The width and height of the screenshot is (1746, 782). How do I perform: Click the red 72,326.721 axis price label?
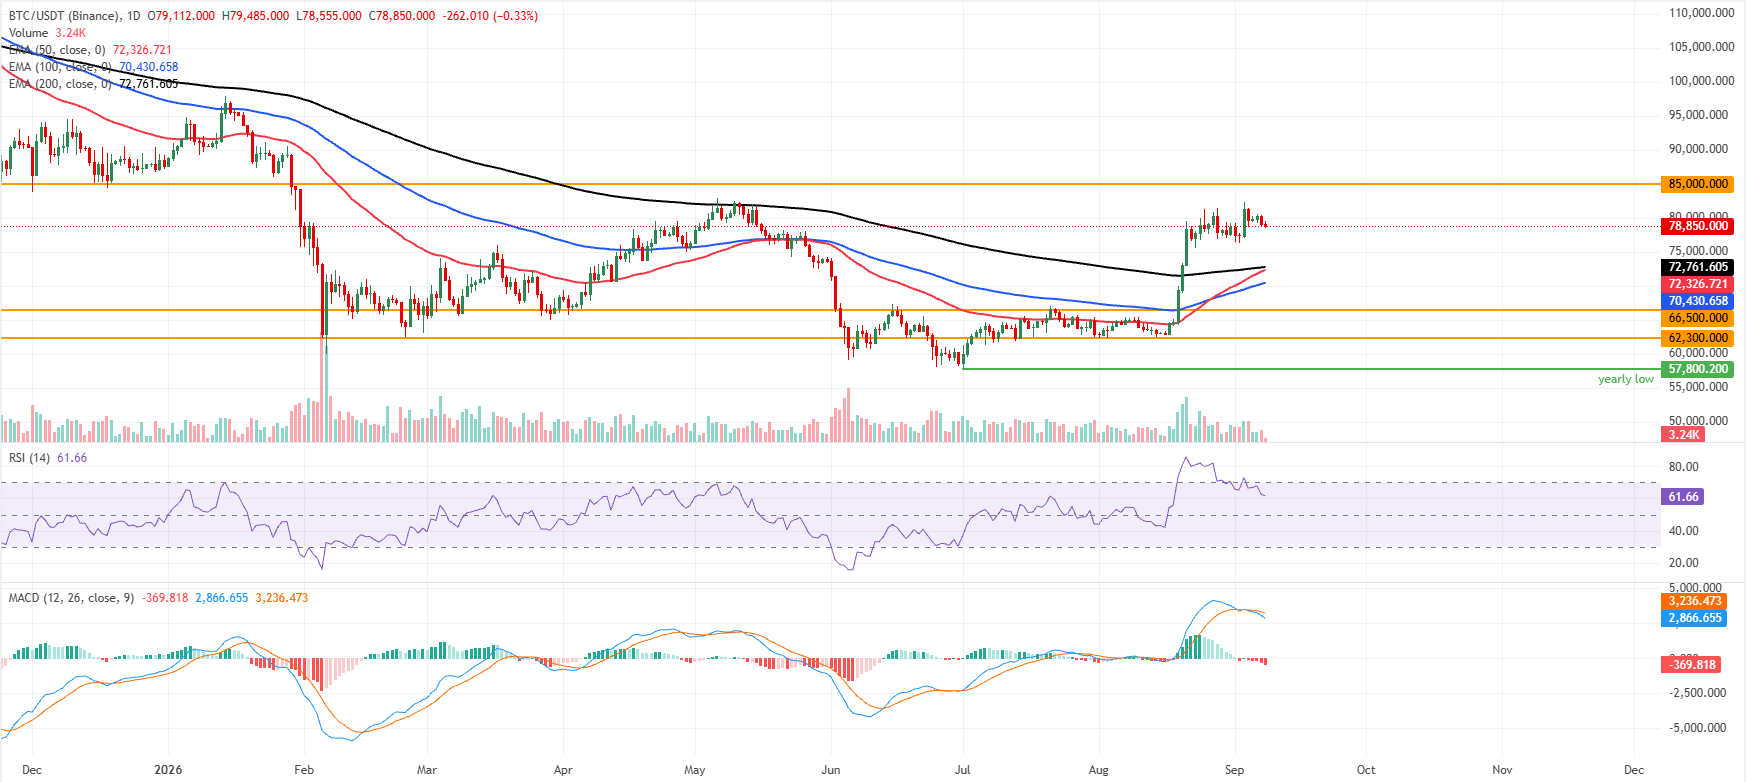(1698, 284)
